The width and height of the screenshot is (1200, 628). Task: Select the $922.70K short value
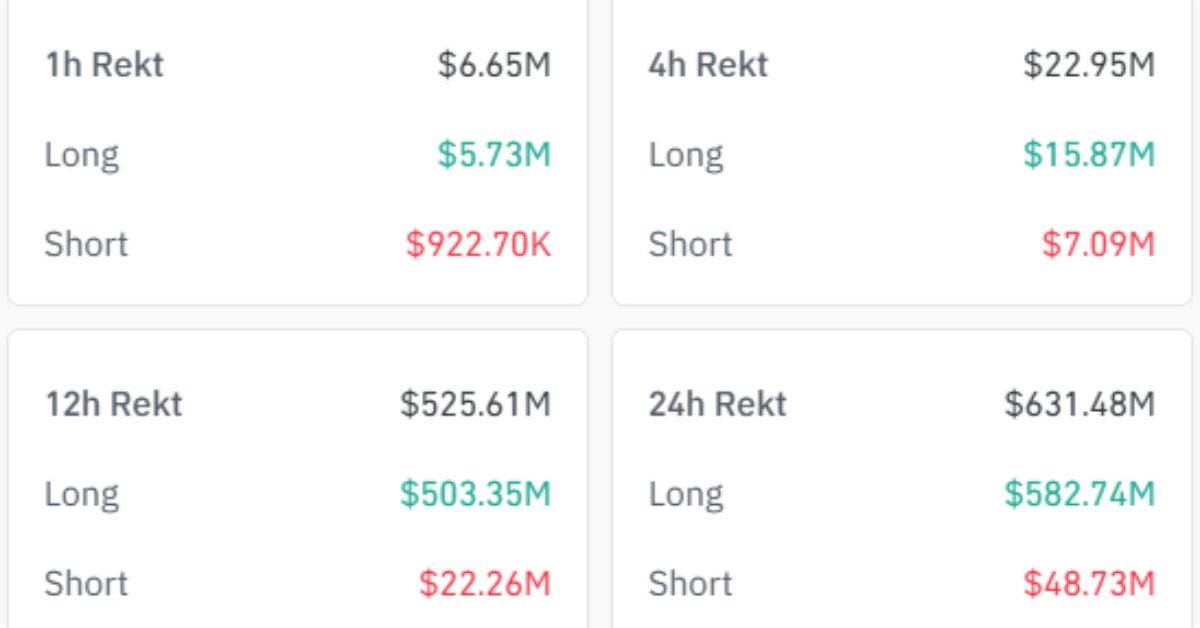point(479,244)
